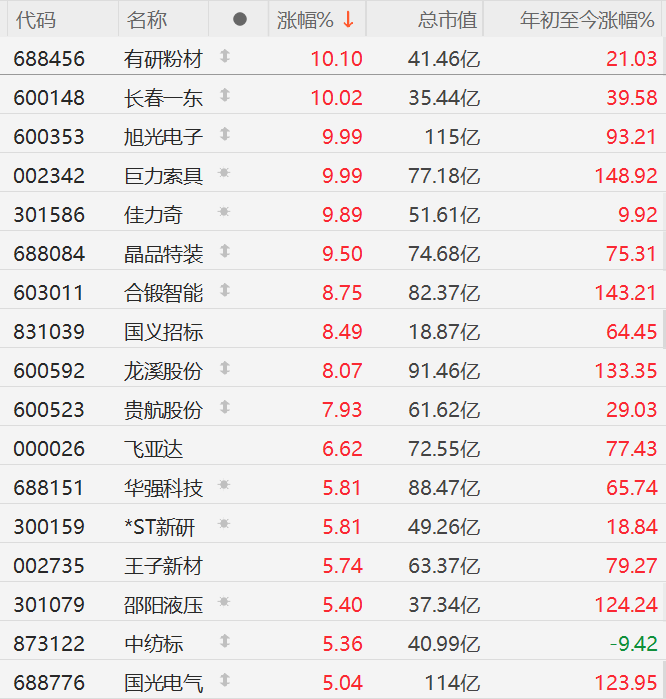Sort by the 名称 column header
666x699 pixels.
147,20
